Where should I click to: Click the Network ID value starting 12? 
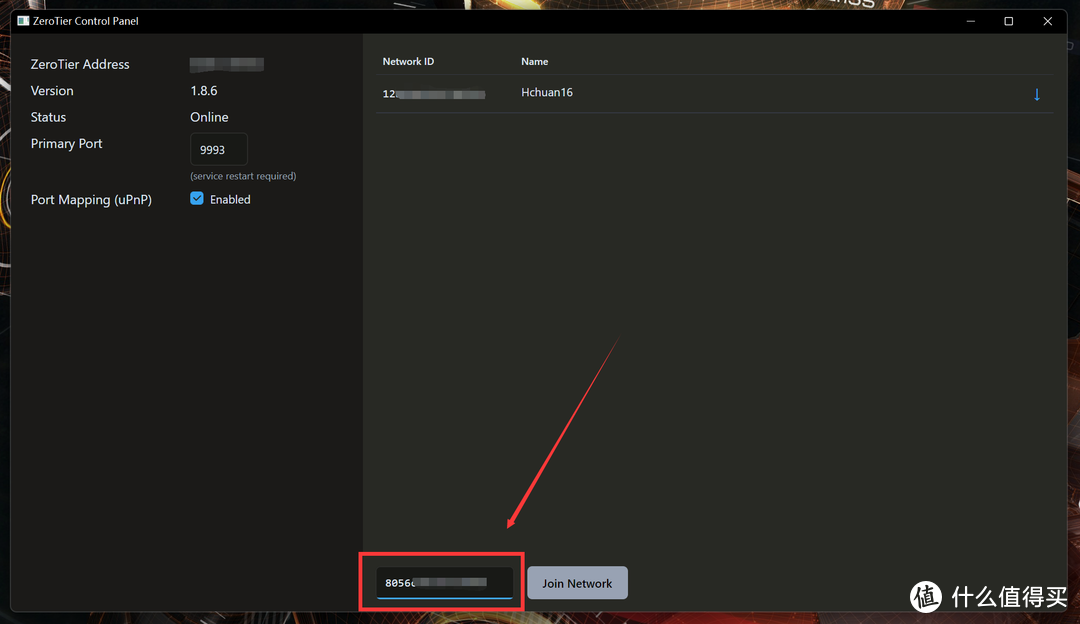pyautogui.click(x=434, y=94)
